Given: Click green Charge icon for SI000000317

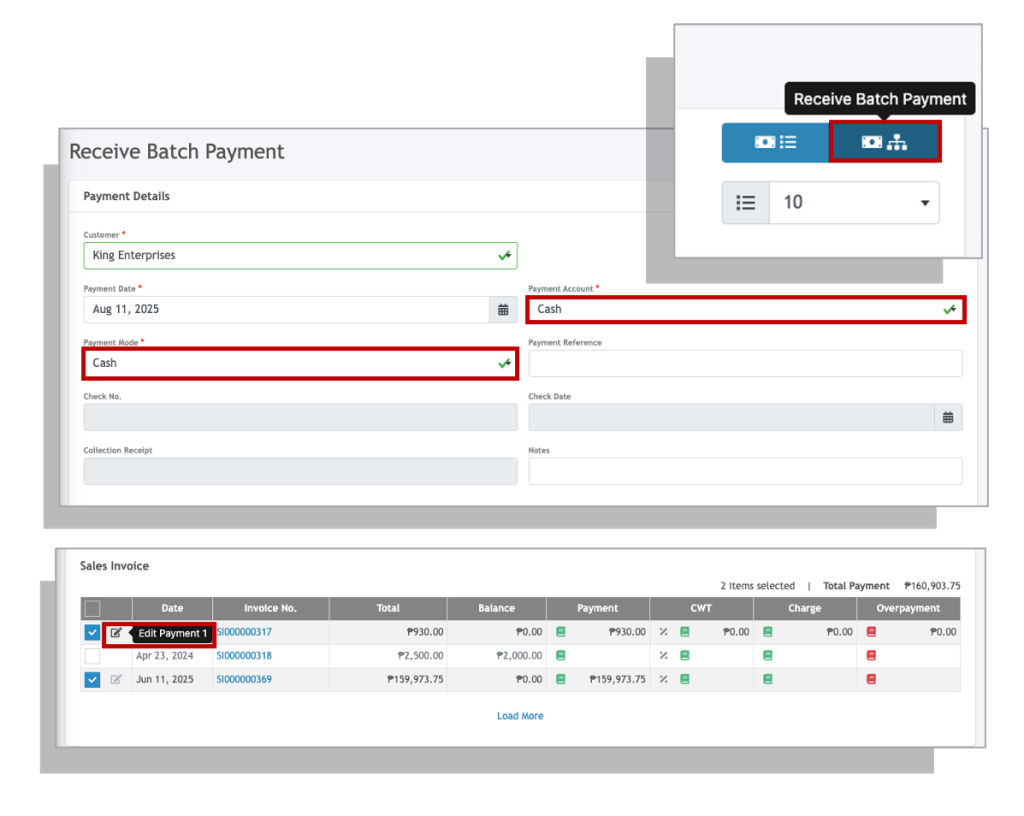Looking at the screenshot, I should (x=768, y=632).
